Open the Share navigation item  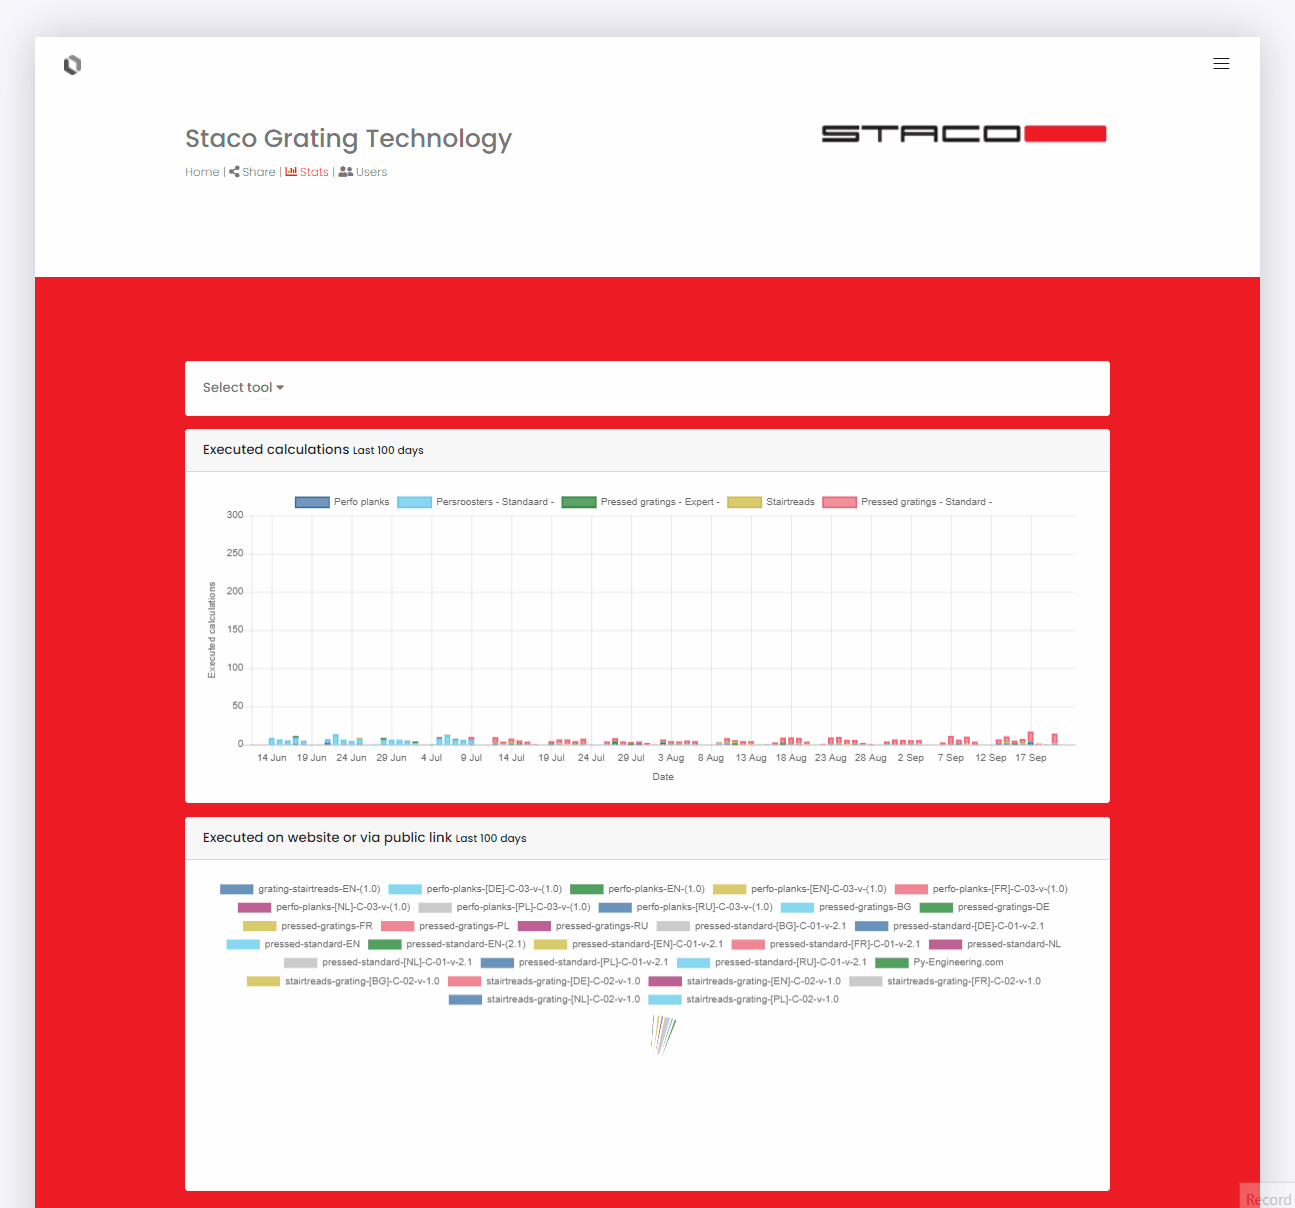pyautogui.click(x=259, y=172)
